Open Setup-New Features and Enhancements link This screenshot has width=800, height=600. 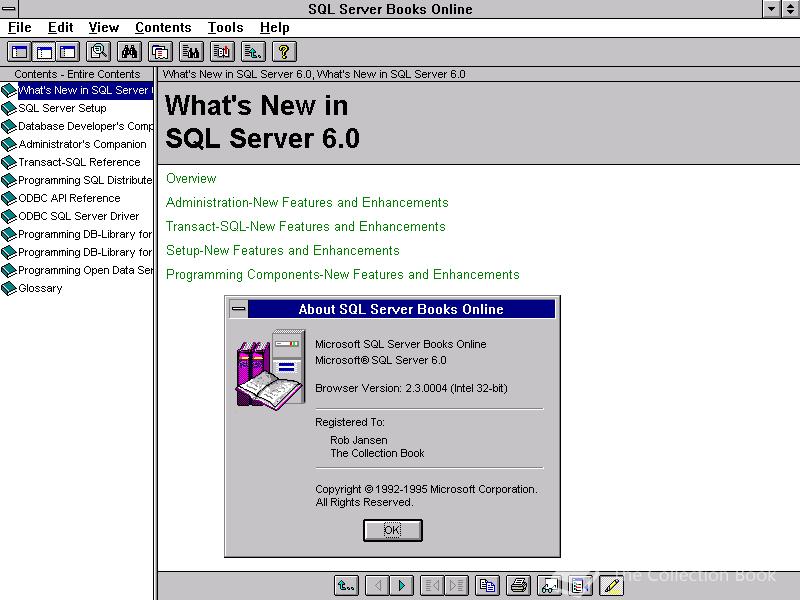pyautogui.click(x=283, y=251)
